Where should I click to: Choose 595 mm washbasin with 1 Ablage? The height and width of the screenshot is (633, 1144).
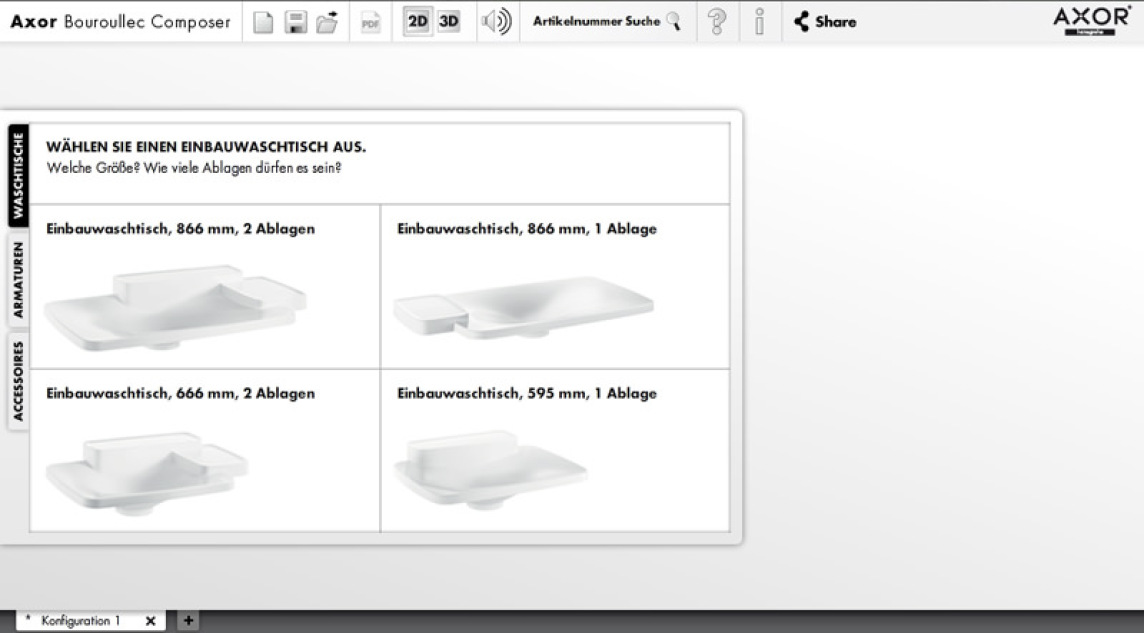pyautogui.click(x=555, y=451)
